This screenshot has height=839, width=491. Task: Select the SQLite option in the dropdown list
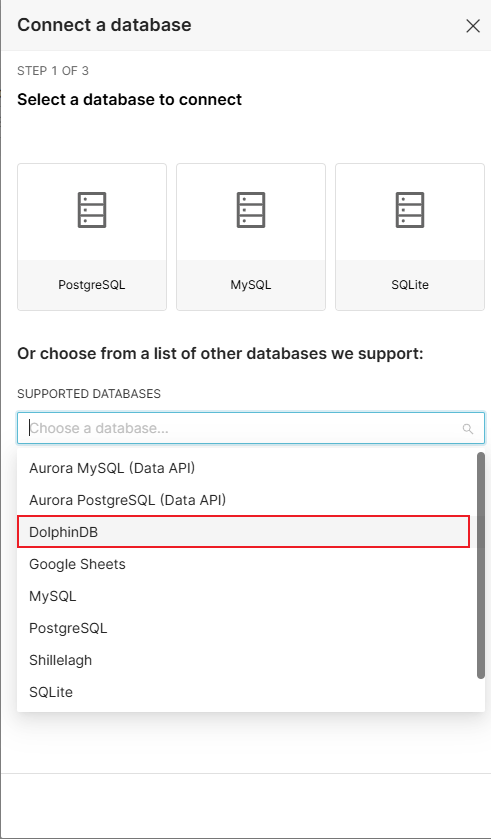(243, 692)
